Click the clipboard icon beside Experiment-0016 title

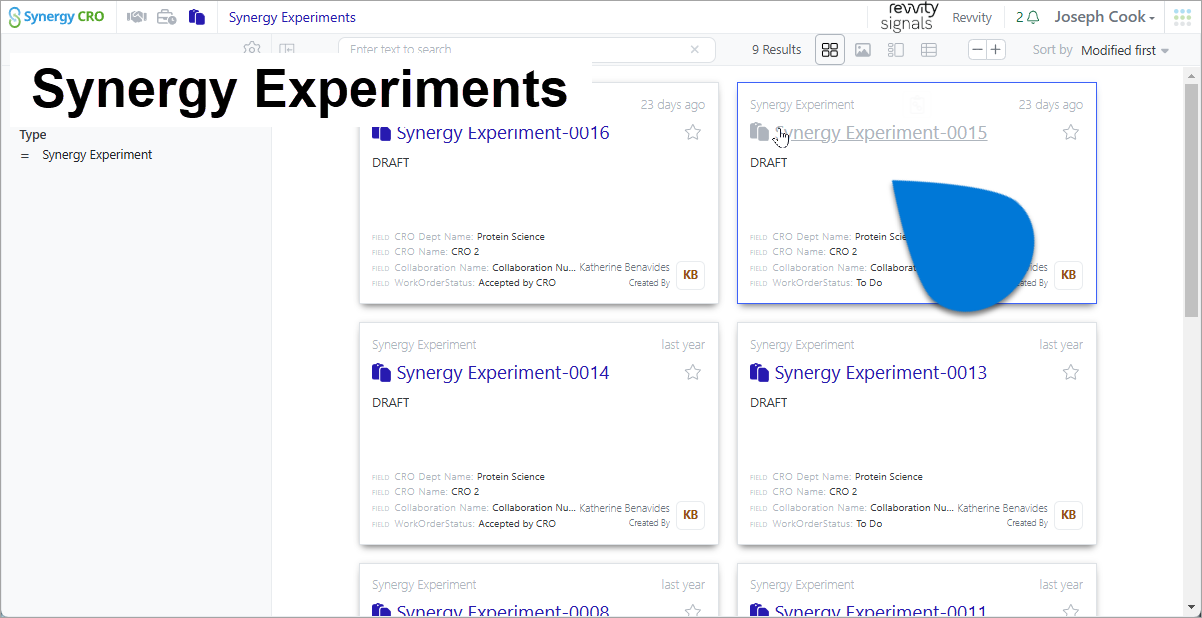[x=381, y=133]
